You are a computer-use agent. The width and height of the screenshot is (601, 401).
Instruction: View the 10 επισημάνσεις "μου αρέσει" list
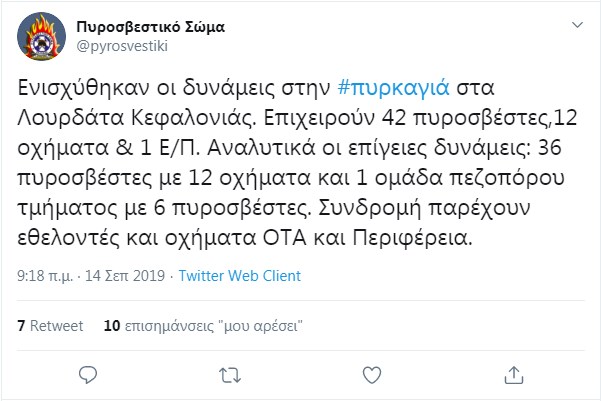203,325
